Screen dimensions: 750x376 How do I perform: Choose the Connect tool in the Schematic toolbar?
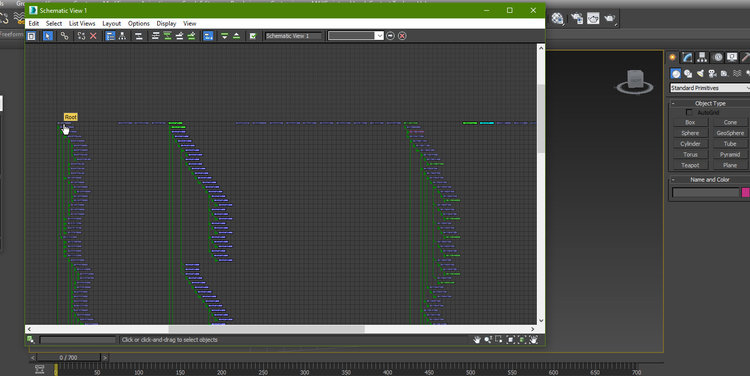64,36
